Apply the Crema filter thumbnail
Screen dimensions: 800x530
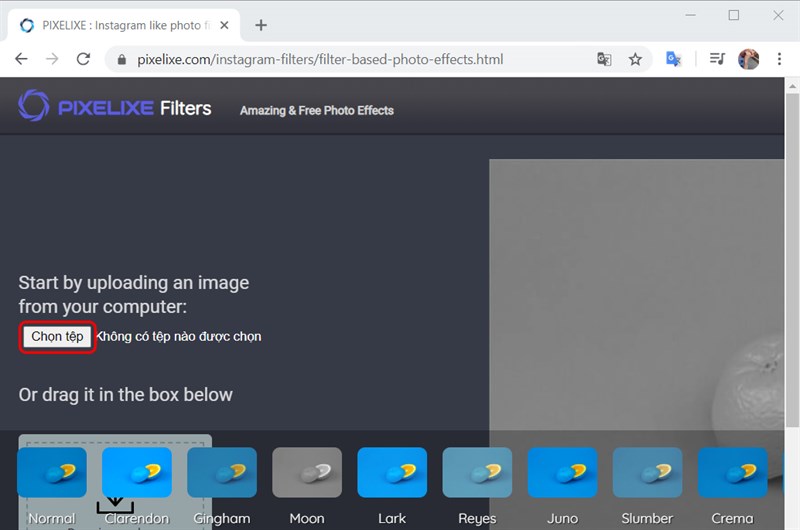[x=733, y=472]
